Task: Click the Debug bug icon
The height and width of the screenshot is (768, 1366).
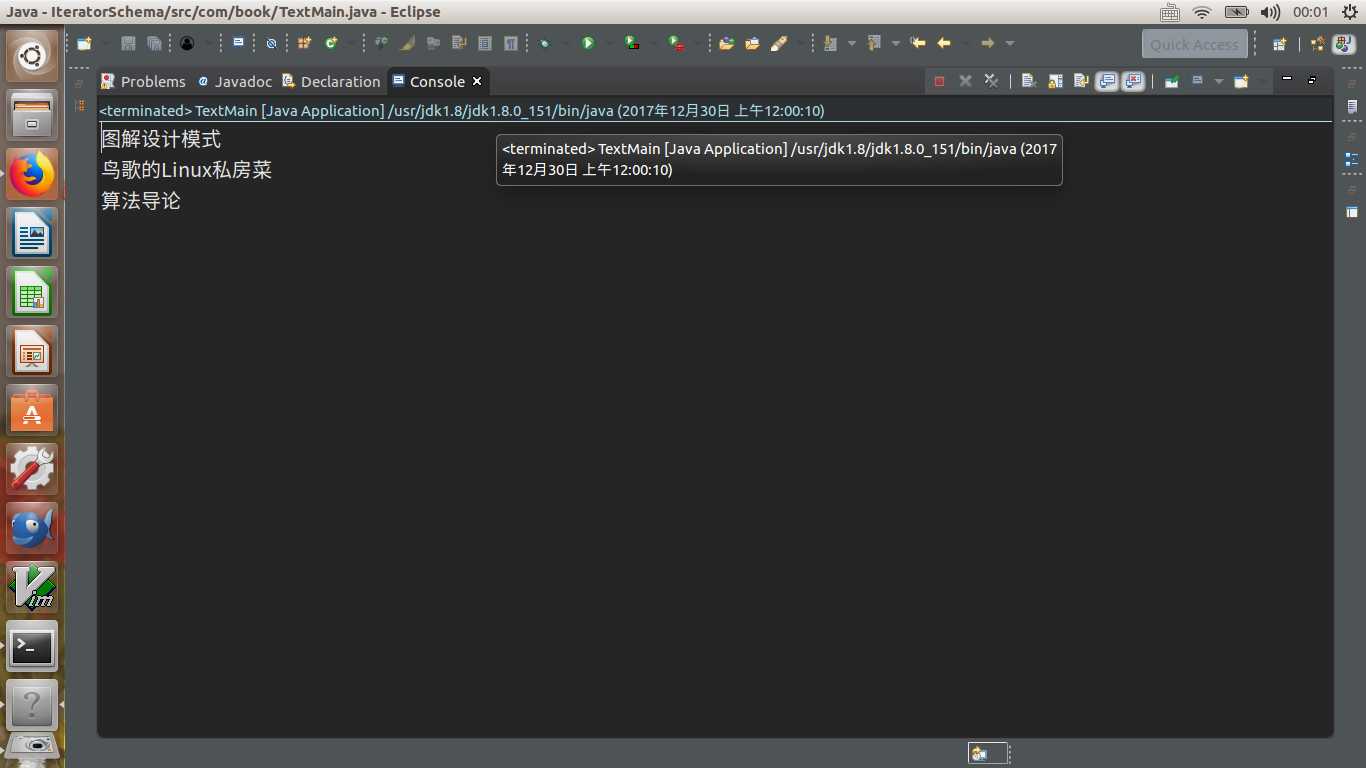Action: pos(543,43)
